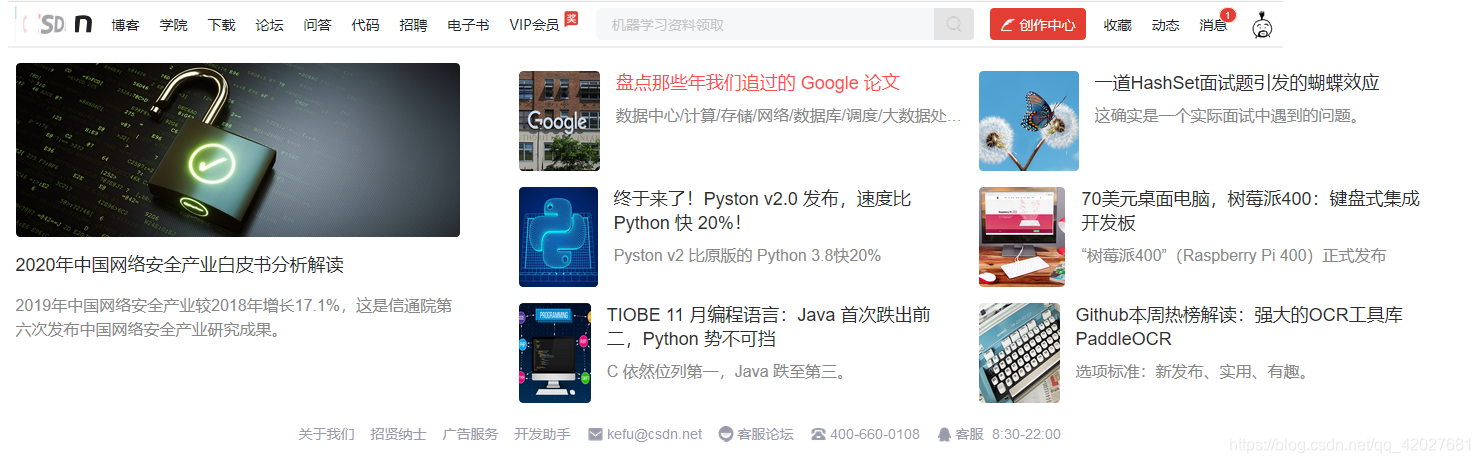
Task: Click the 广告服务 footer link
Action: 470,434
